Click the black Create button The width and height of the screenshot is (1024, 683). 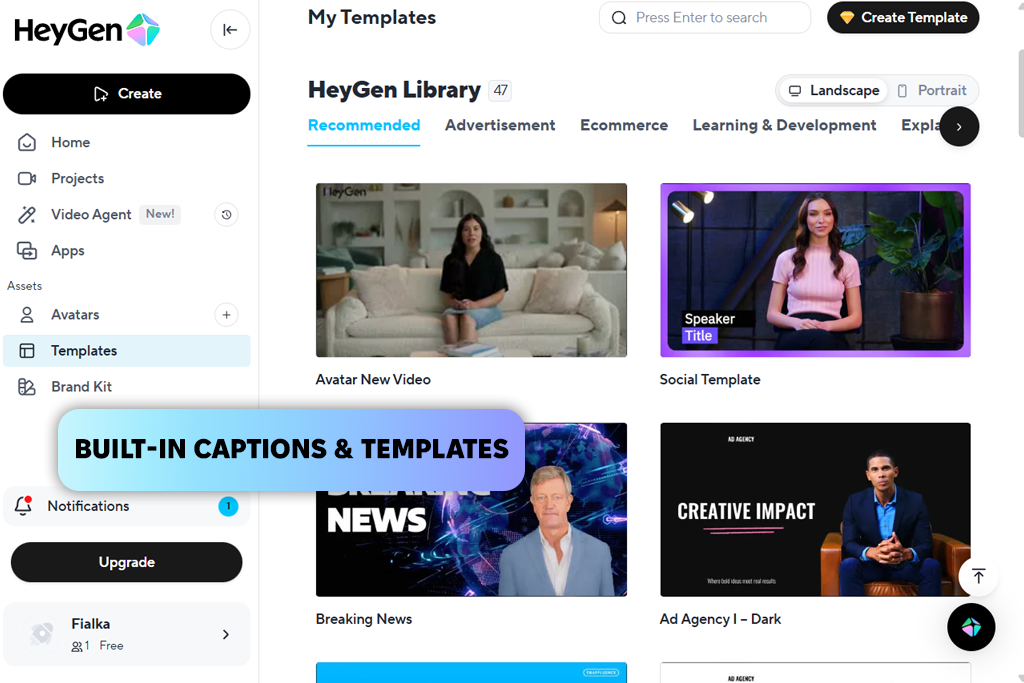127,93
